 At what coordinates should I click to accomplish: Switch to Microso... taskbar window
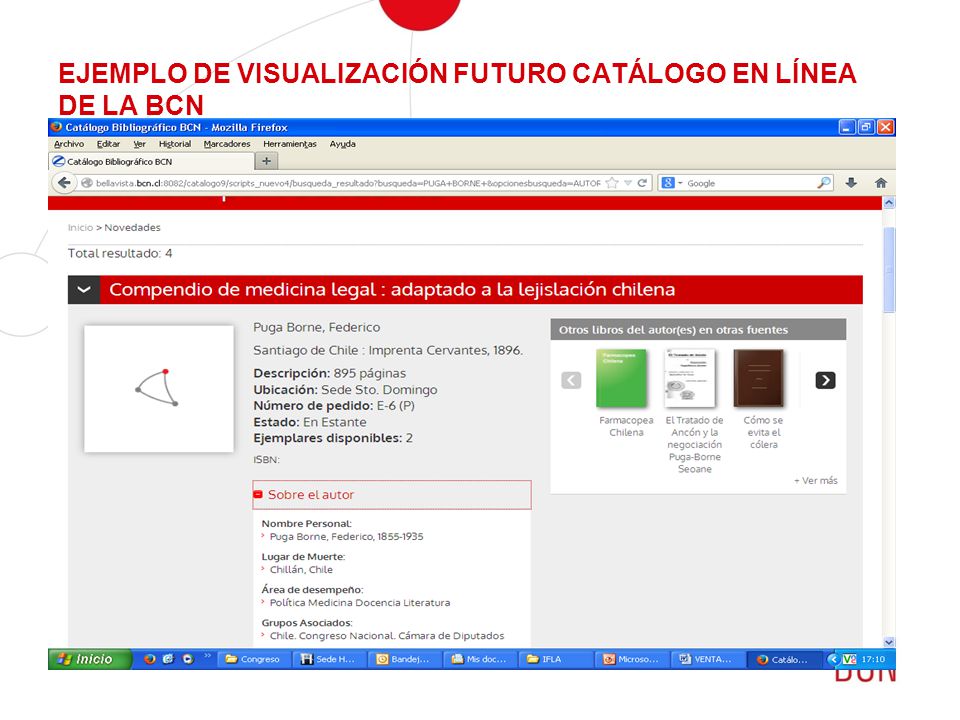[631, 659]
